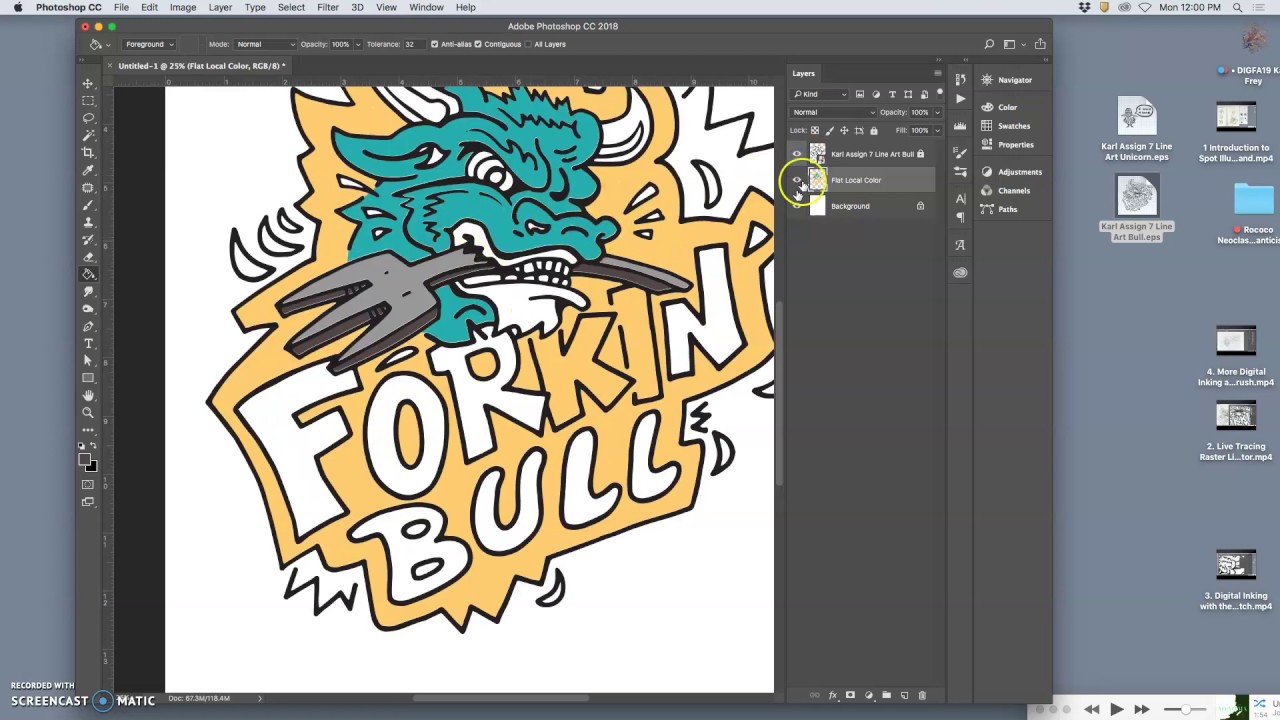The width and height of the screenshot is (1280, 720).
Task: Select the Path Selection tool
Action: tap(88, 360)
